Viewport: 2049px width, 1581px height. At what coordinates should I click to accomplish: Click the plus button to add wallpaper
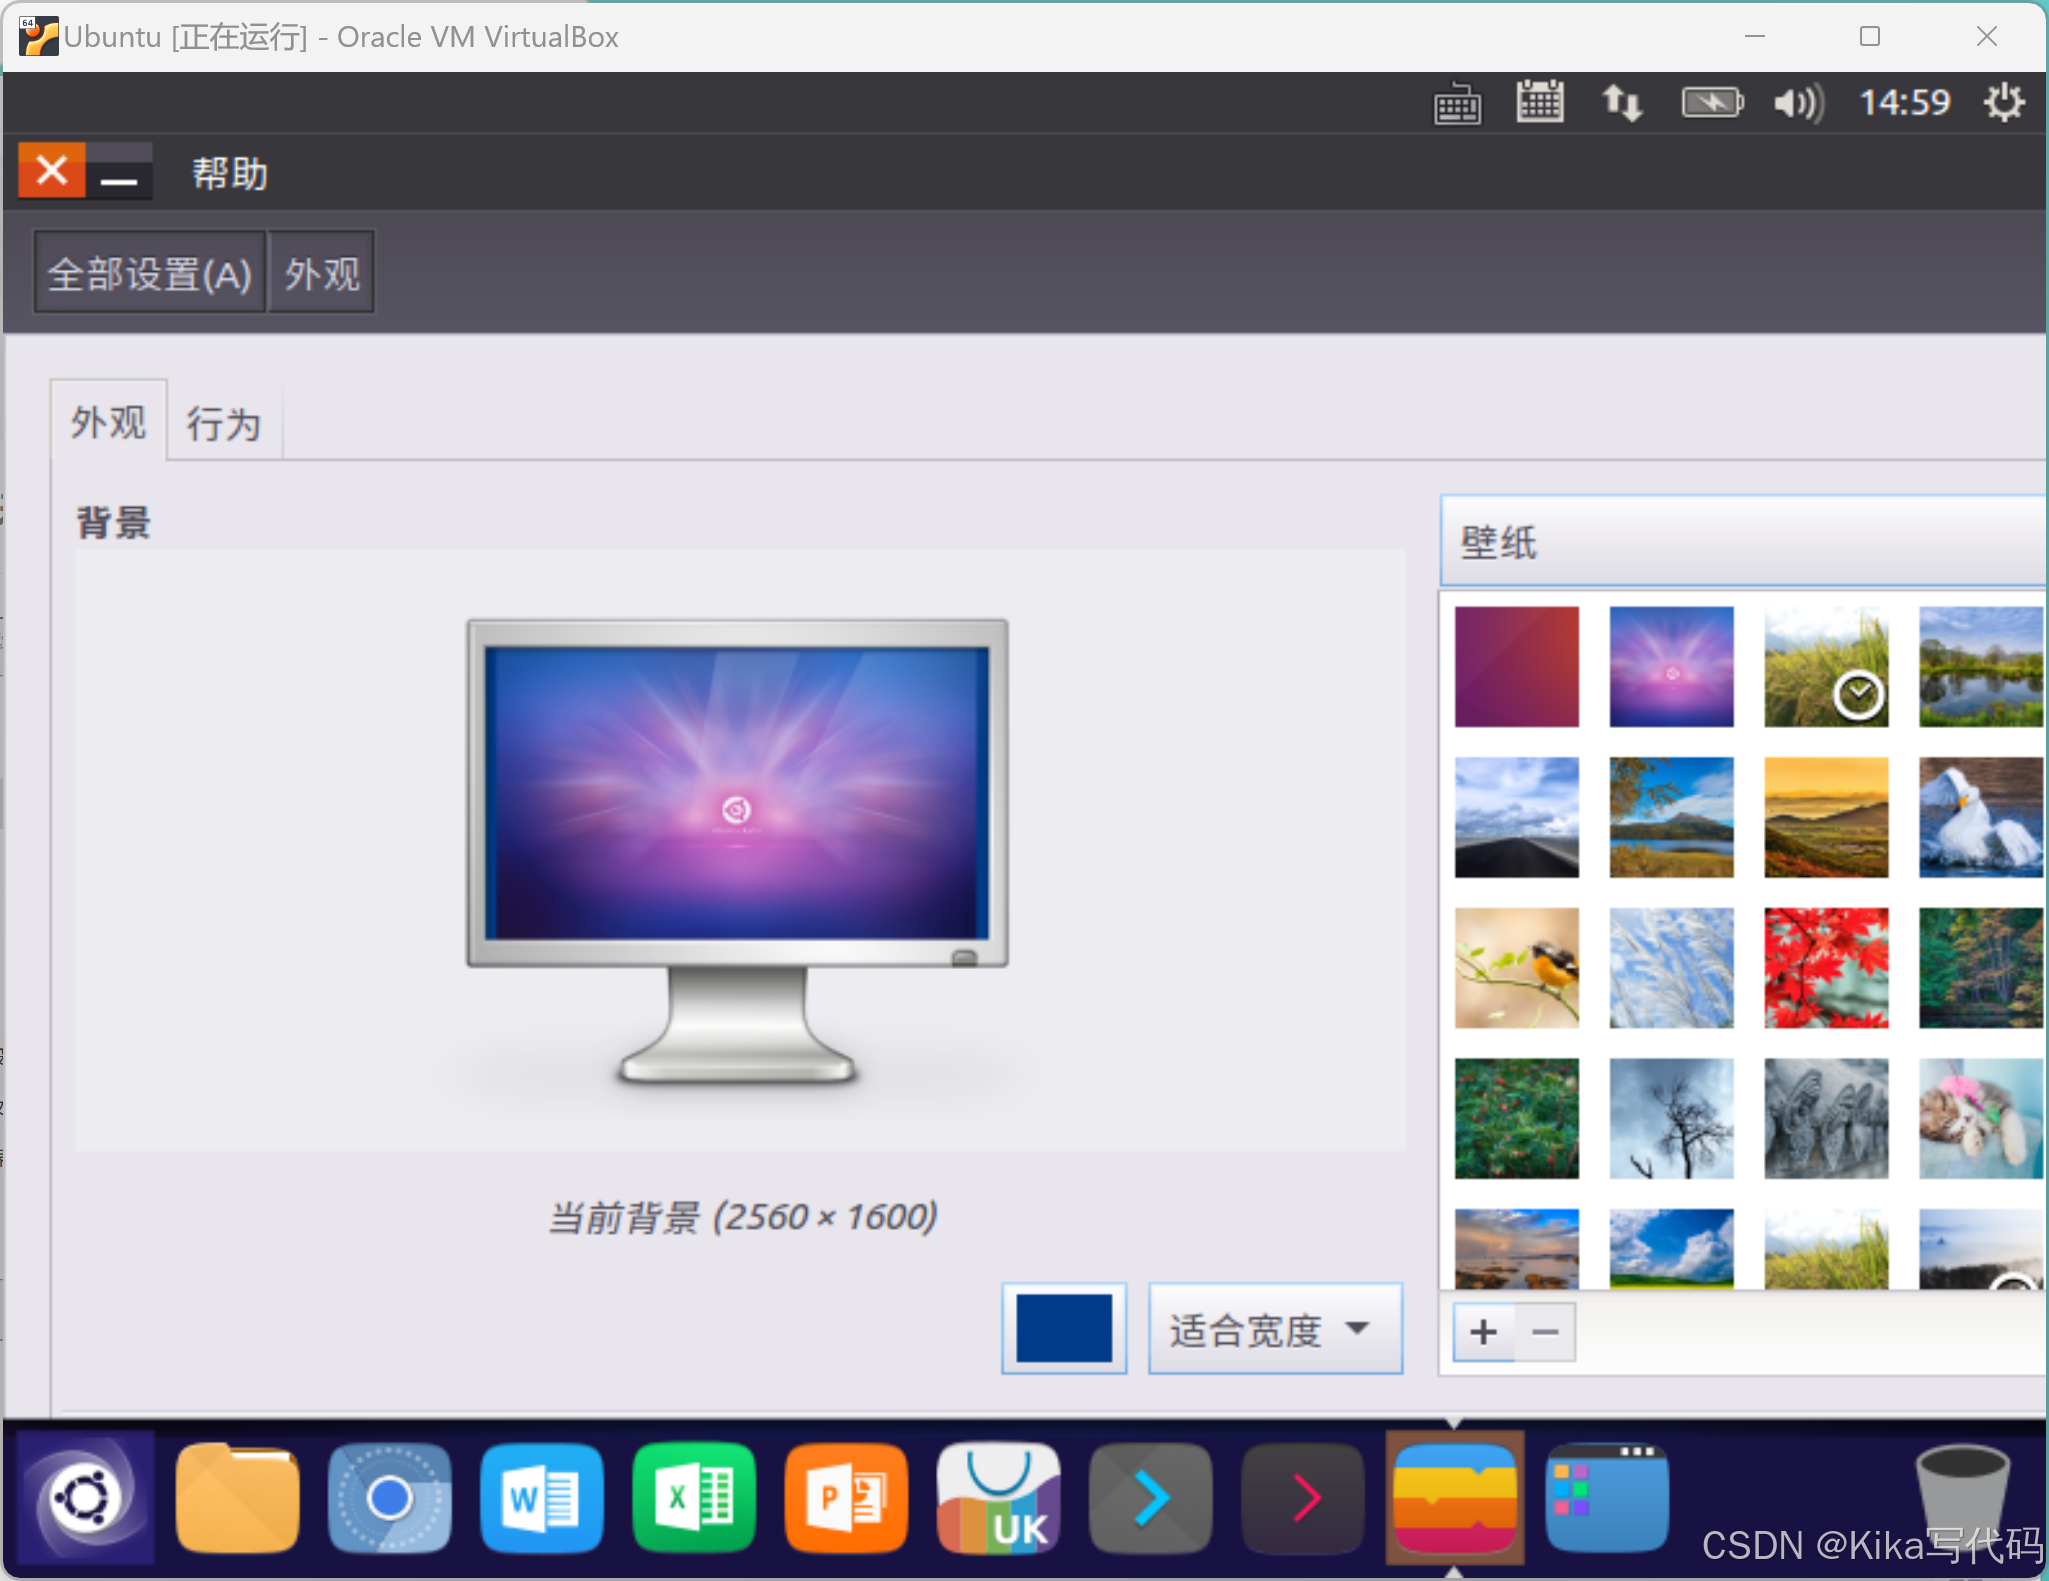tap(1483, 1331)
